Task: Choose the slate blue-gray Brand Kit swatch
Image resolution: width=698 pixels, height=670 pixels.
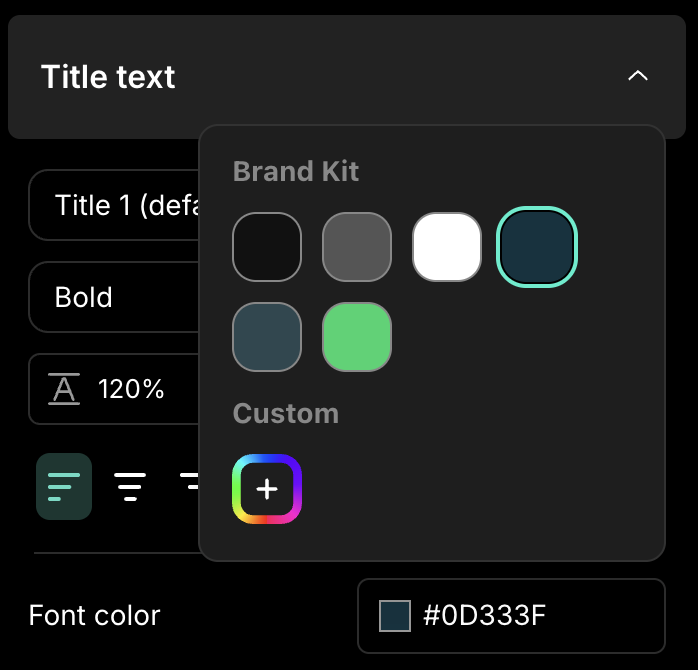Action: 267,337
